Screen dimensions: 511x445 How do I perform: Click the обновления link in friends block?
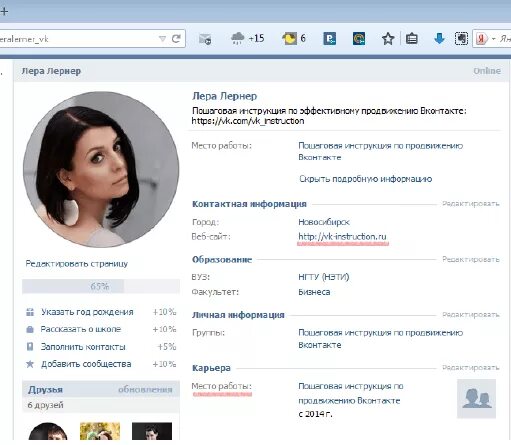coord(145,389)
